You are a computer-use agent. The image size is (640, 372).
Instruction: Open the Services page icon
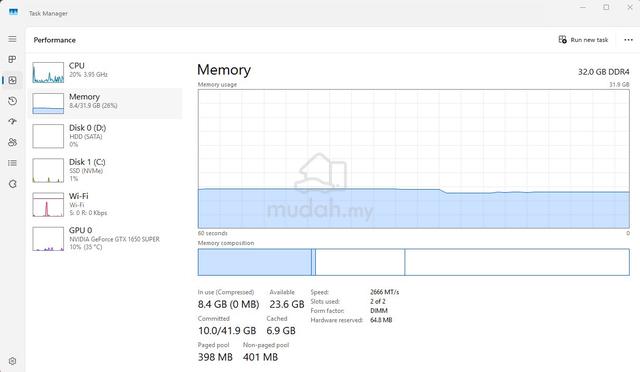[x=12, y=184]
